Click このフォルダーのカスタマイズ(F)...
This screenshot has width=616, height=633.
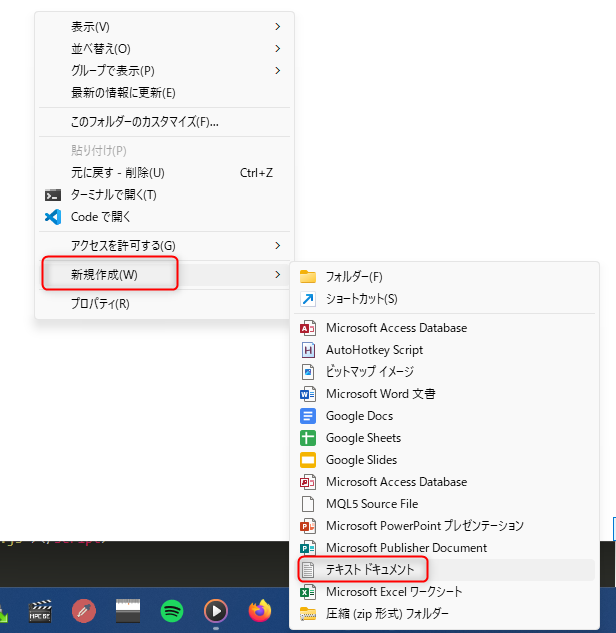144,122
